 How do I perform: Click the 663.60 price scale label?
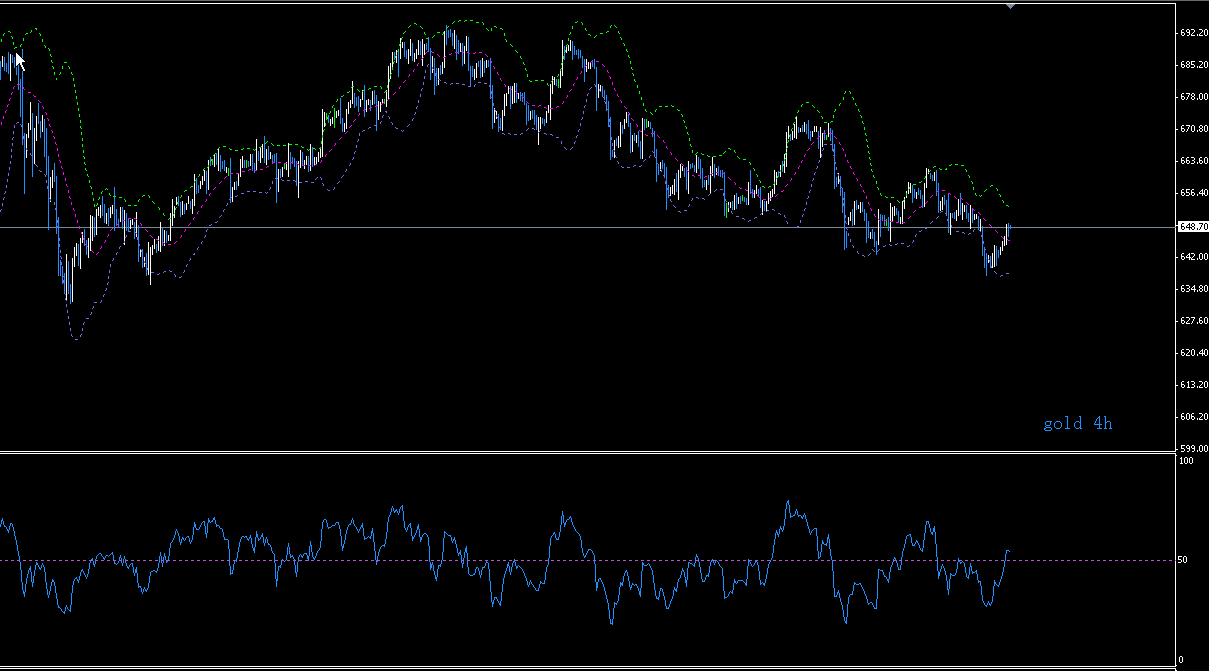pos(1194,161)
